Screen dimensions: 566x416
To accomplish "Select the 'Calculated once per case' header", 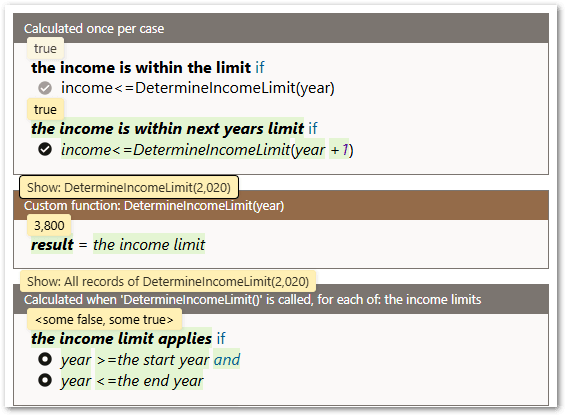I will click(281, 29).
